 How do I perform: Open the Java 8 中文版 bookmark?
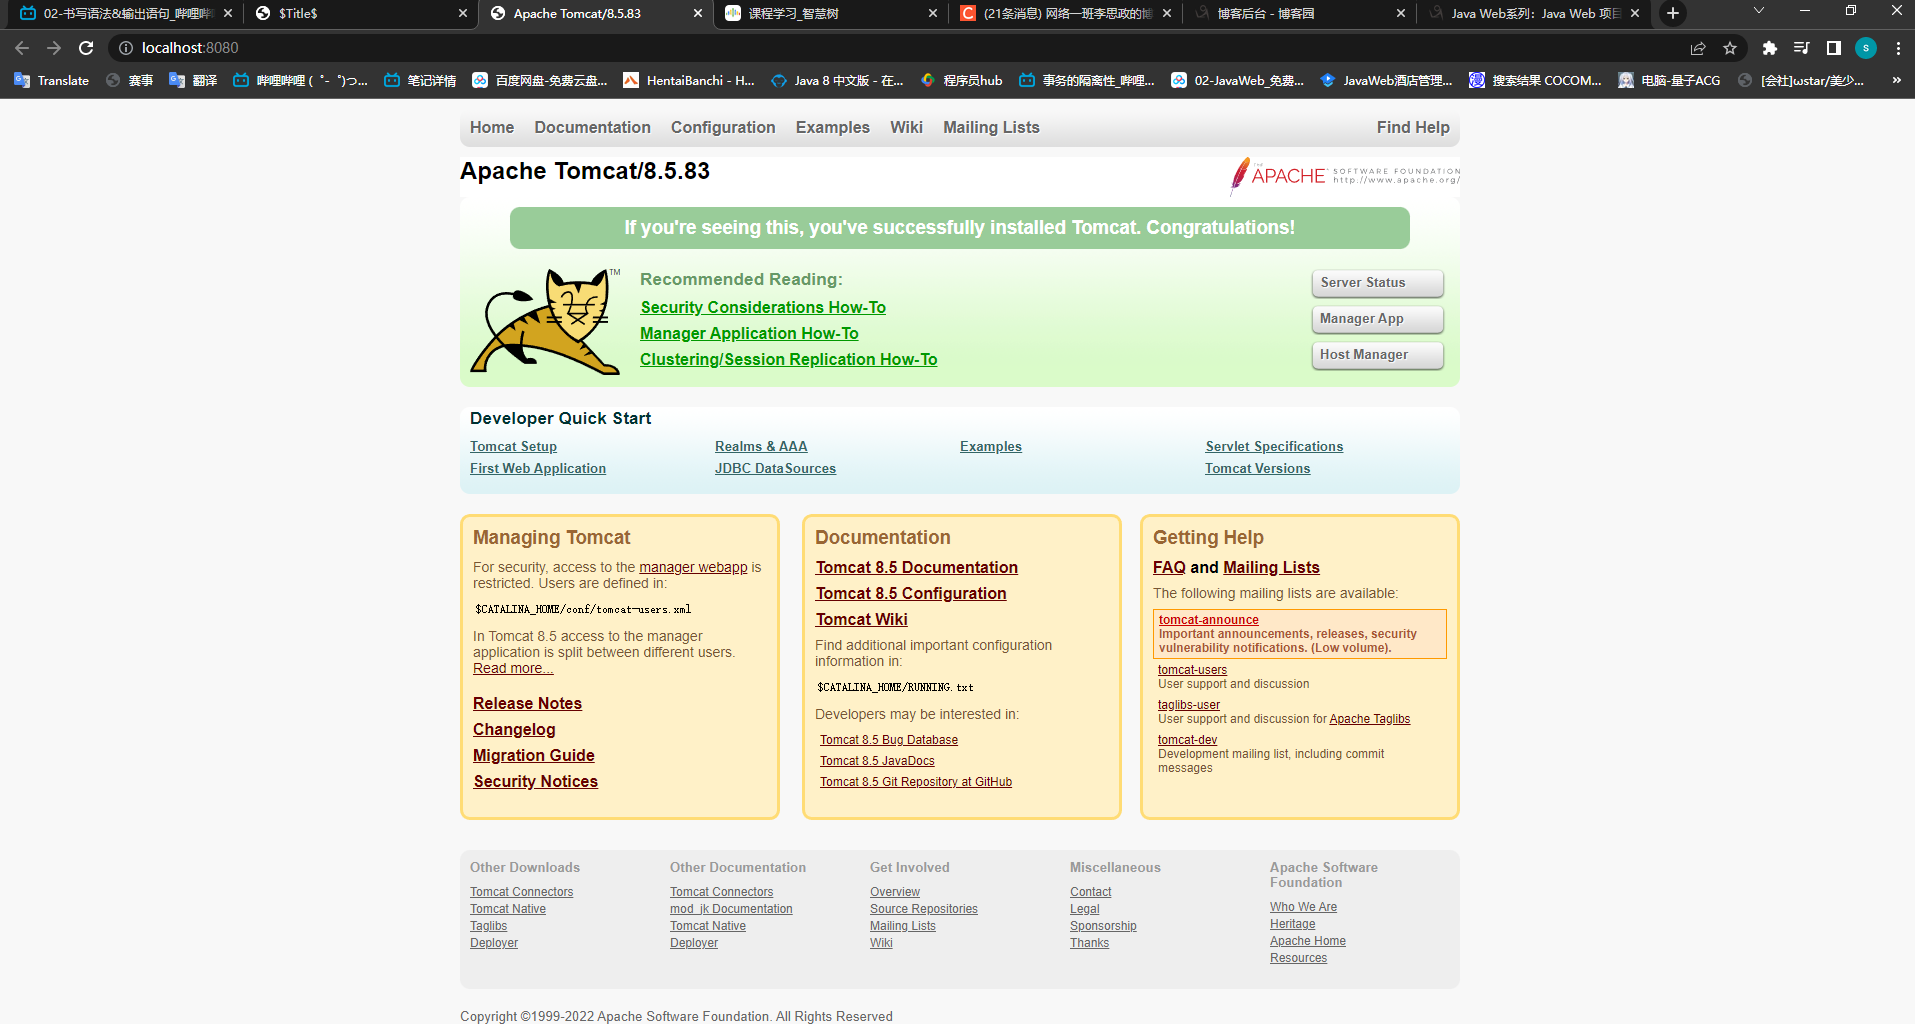click(837, 81)
